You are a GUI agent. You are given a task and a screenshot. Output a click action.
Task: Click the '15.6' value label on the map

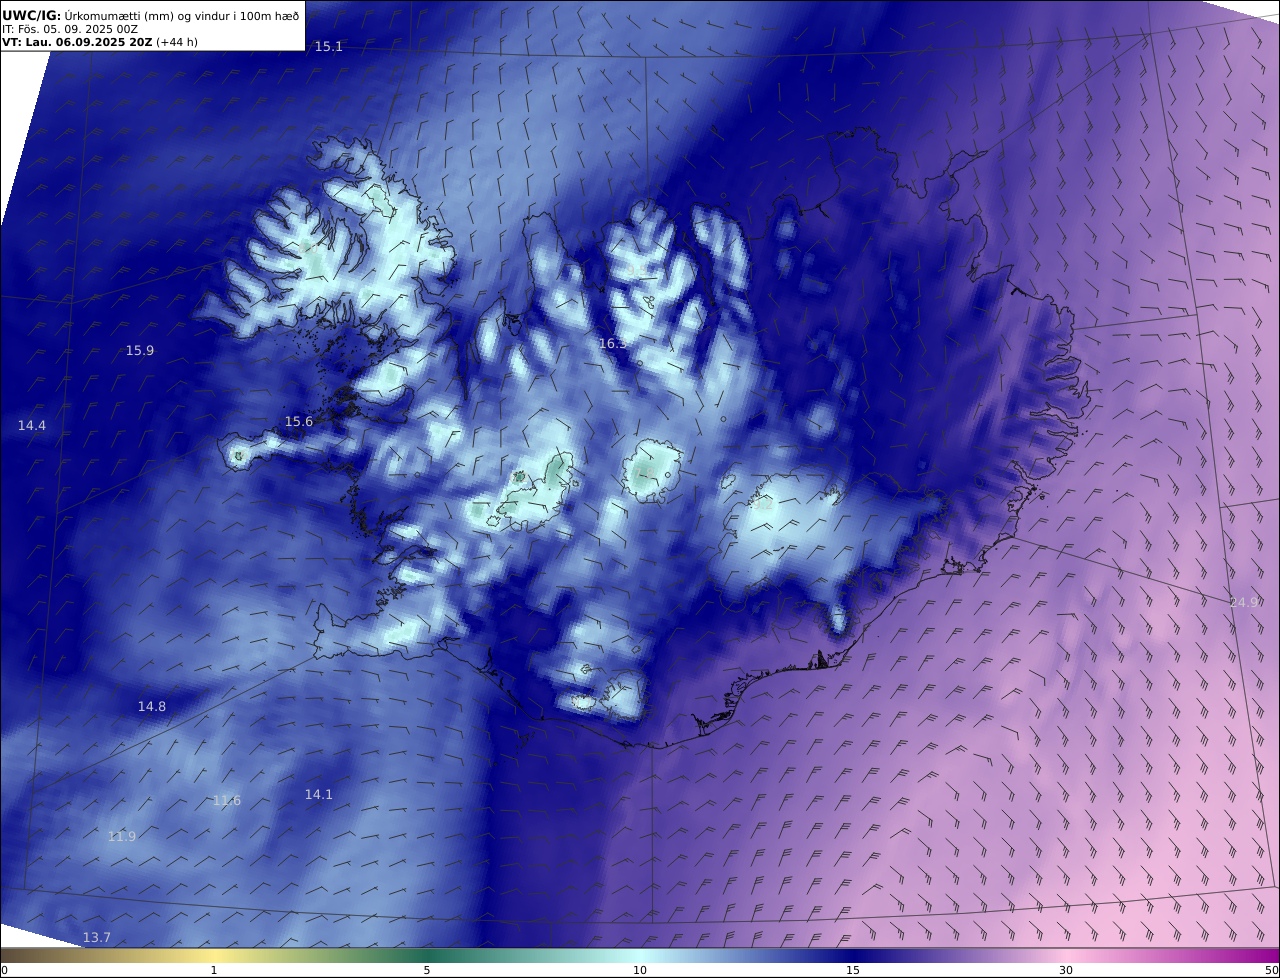299,422
